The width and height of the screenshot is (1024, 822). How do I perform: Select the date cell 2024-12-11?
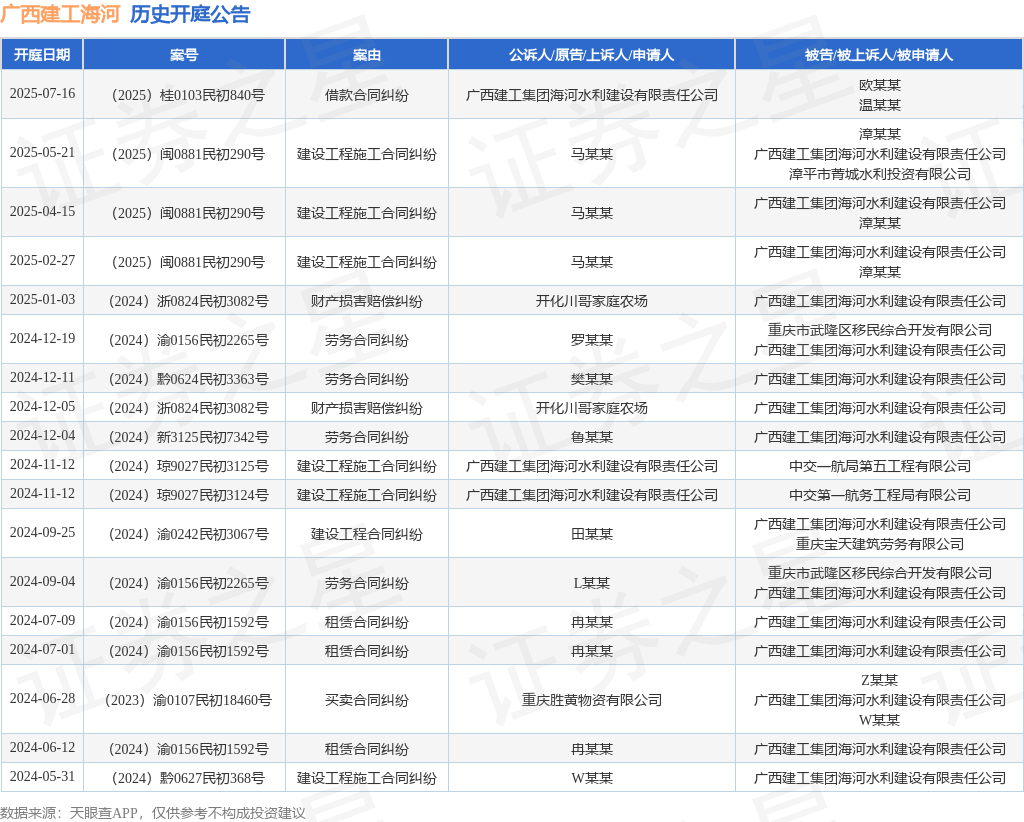pyautogui.click(x=42, y=377)
